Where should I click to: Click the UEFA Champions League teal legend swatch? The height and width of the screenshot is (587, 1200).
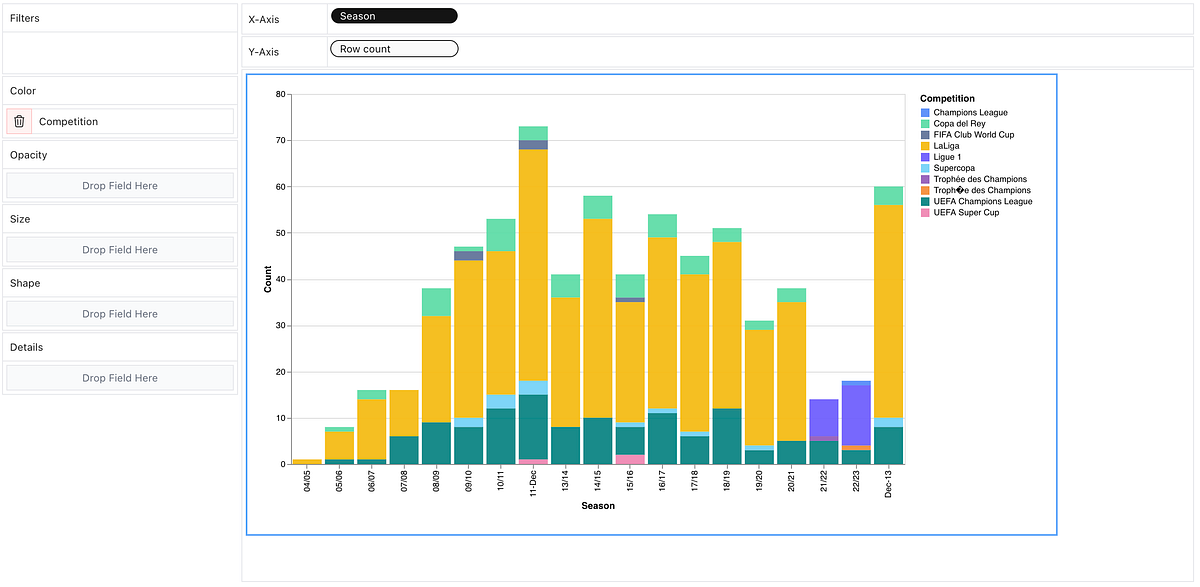point(925,201)
